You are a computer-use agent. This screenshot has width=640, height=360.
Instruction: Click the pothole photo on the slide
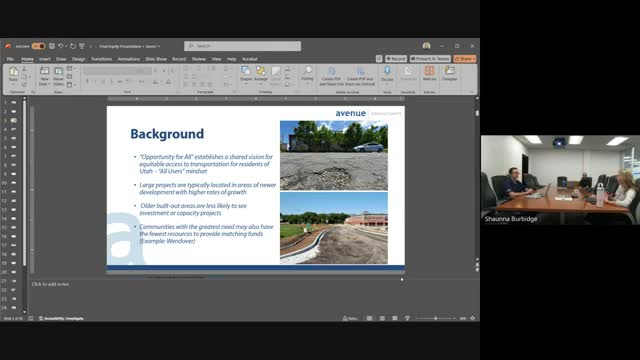click(333, 156)
